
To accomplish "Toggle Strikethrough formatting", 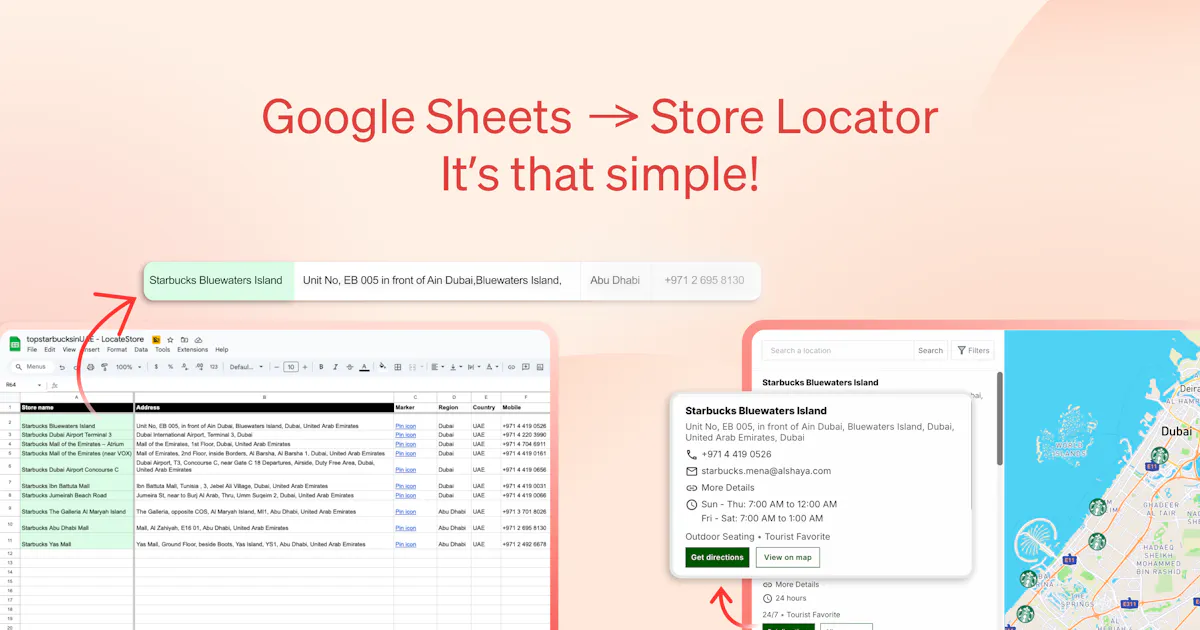I will (x=350, y=367).
